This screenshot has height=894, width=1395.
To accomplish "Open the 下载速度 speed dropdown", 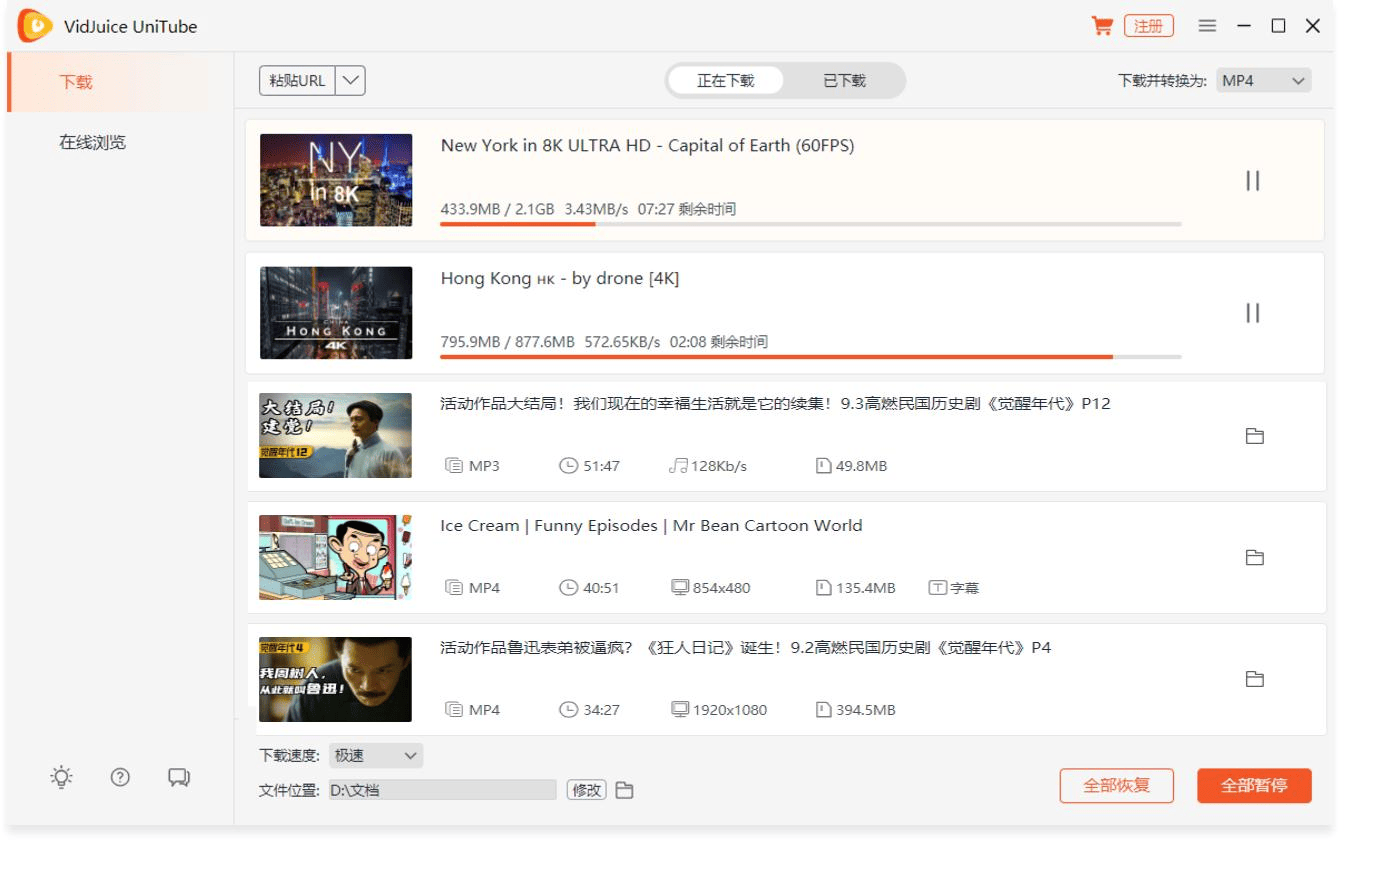I will pyautogui.click(x=376, y=756).
